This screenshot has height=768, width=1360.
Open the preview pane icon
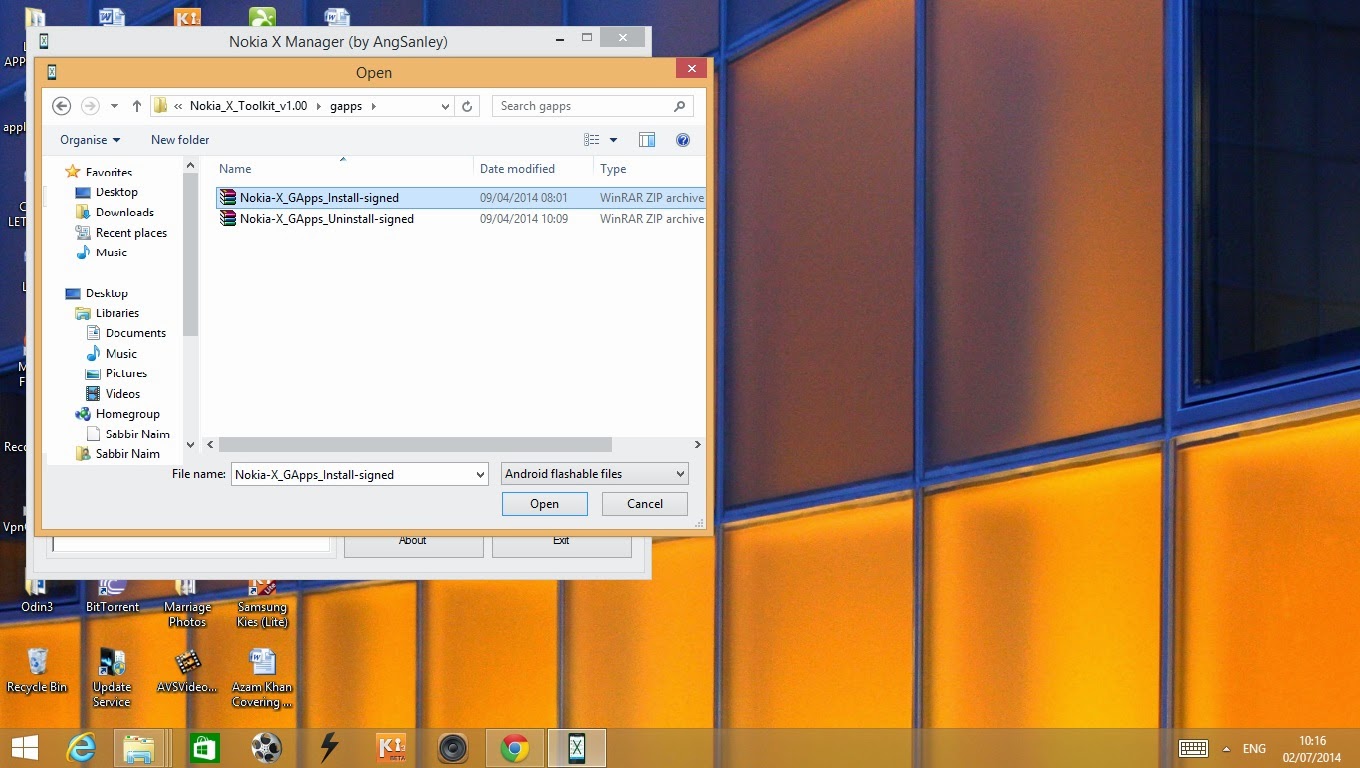[647, 140]
